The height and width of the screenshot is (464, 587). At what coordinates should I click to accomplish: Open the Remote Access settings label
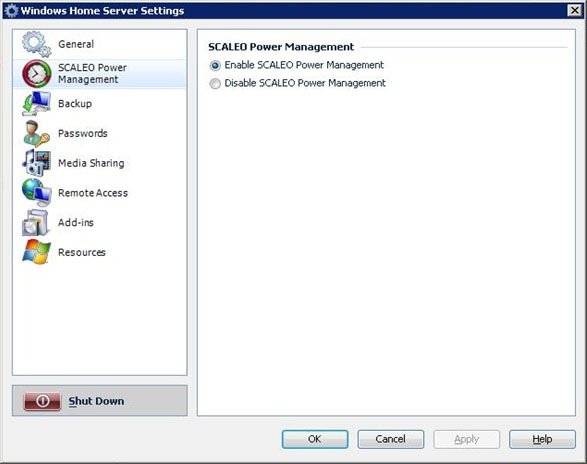click(93, 193)
